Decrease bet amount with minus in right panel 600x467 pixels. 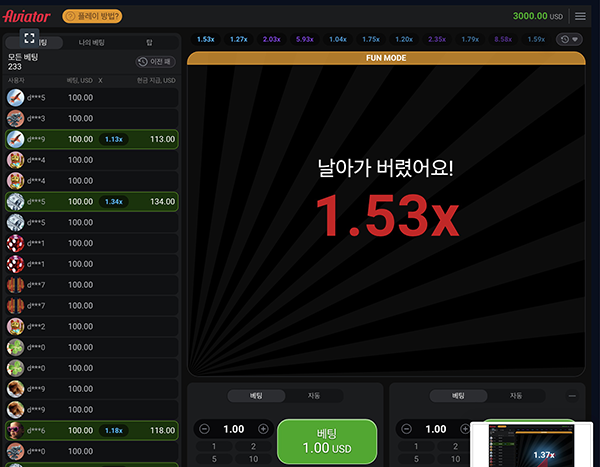[406, 429]
